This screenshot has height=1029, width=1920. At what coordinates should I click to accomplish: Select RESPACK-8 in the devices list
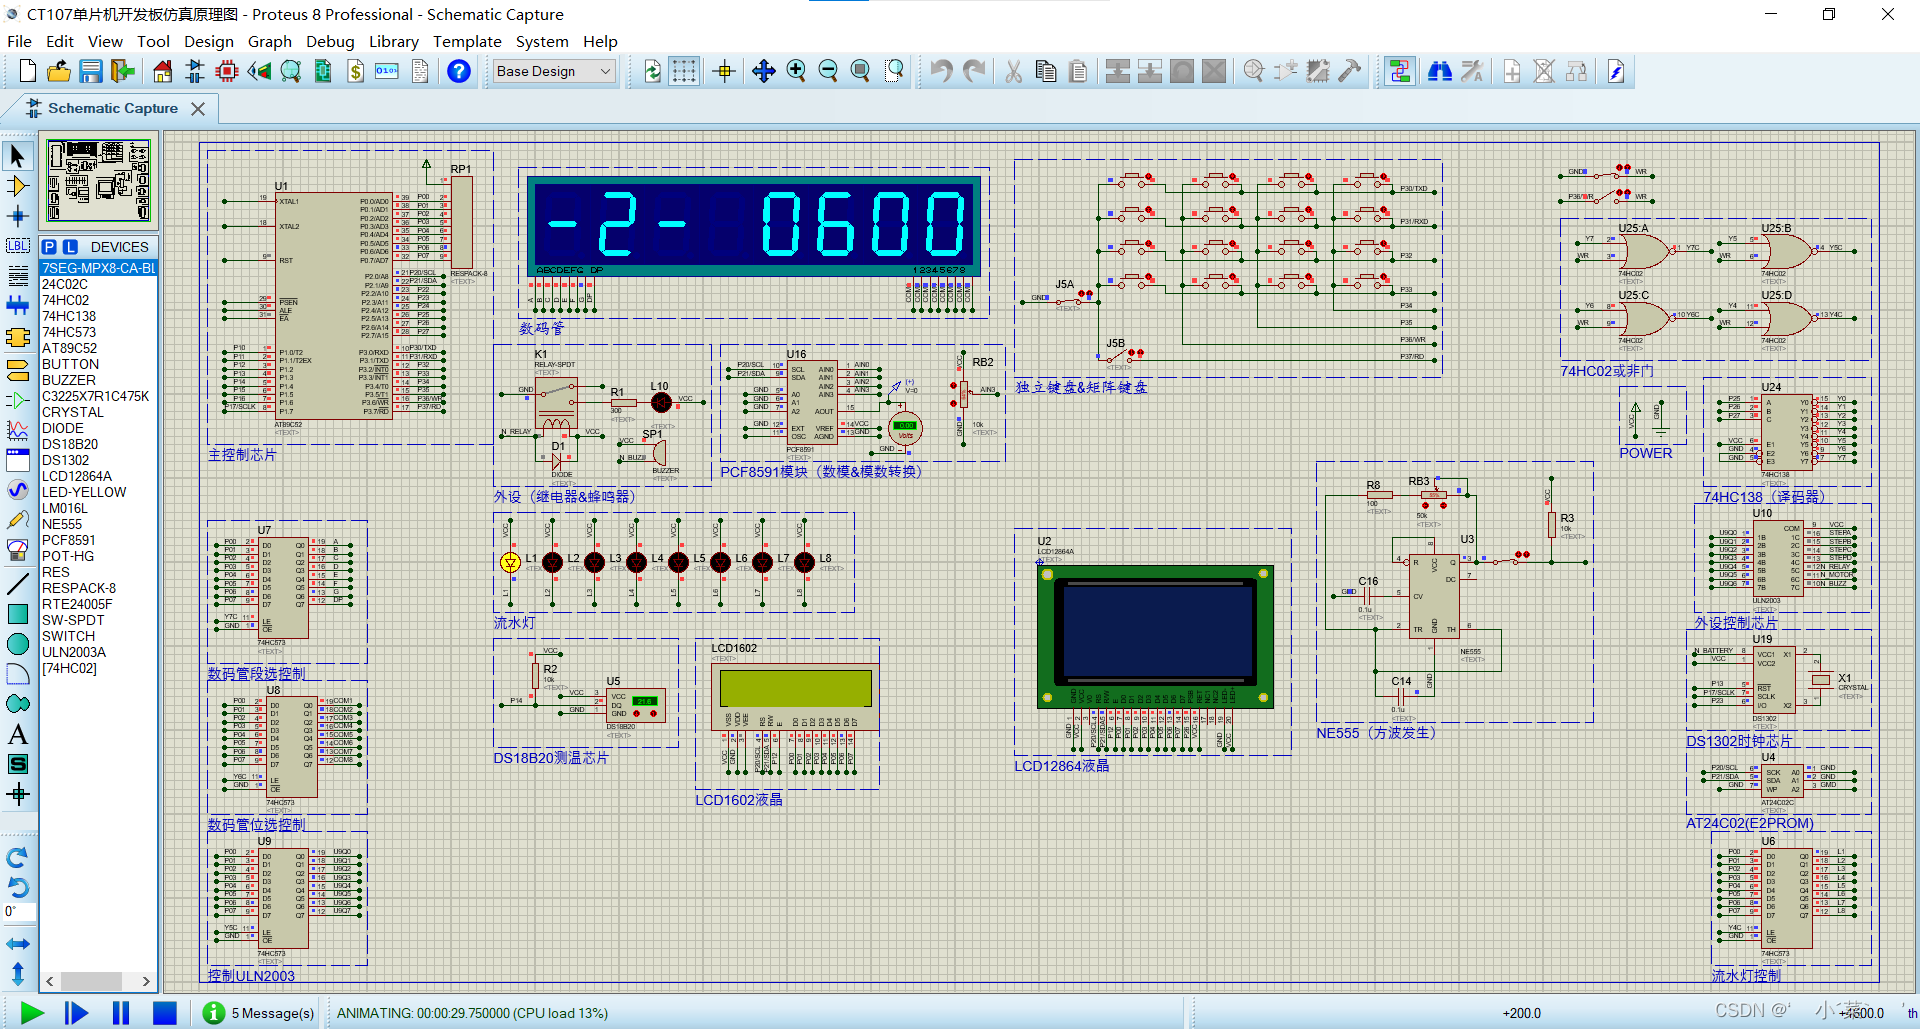[x=98, y=588]
